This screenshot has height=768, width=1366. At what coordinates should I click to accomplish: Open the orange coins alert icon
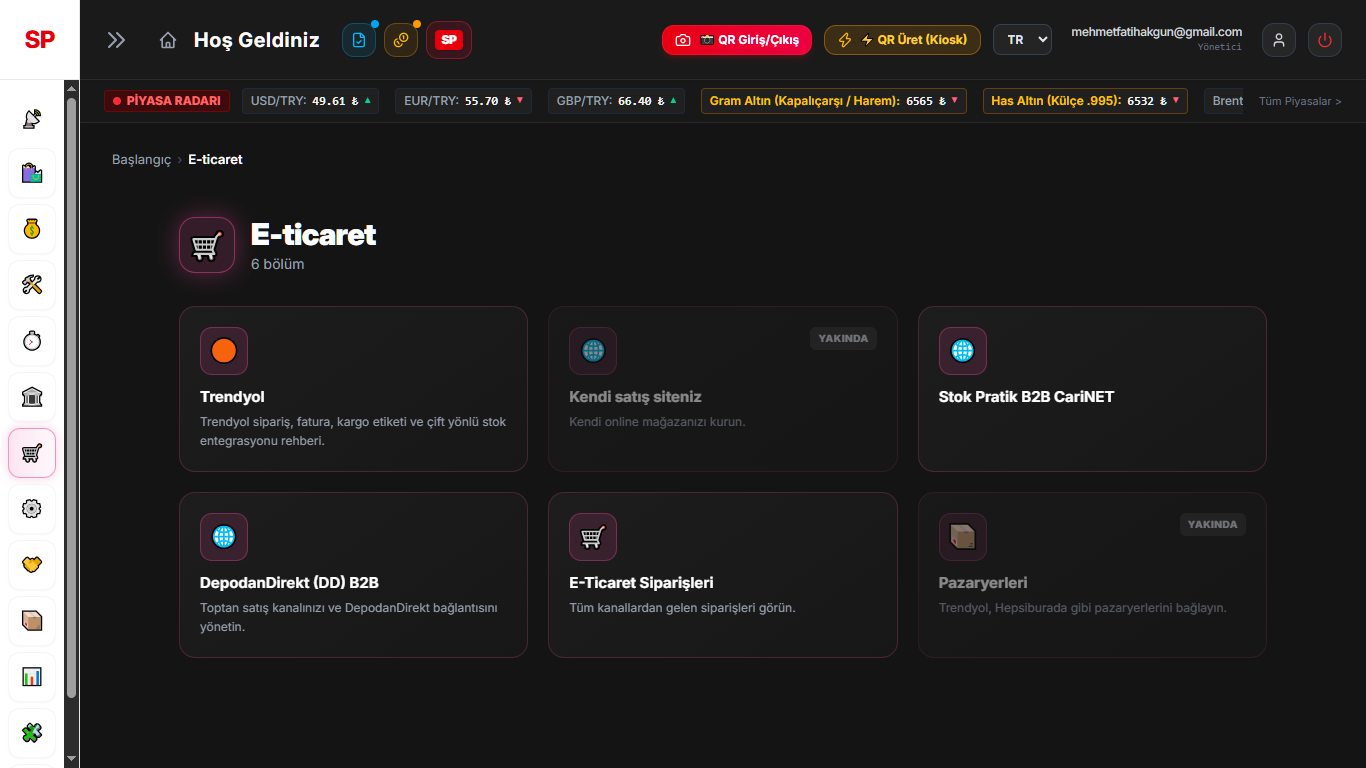click(401, 40)
